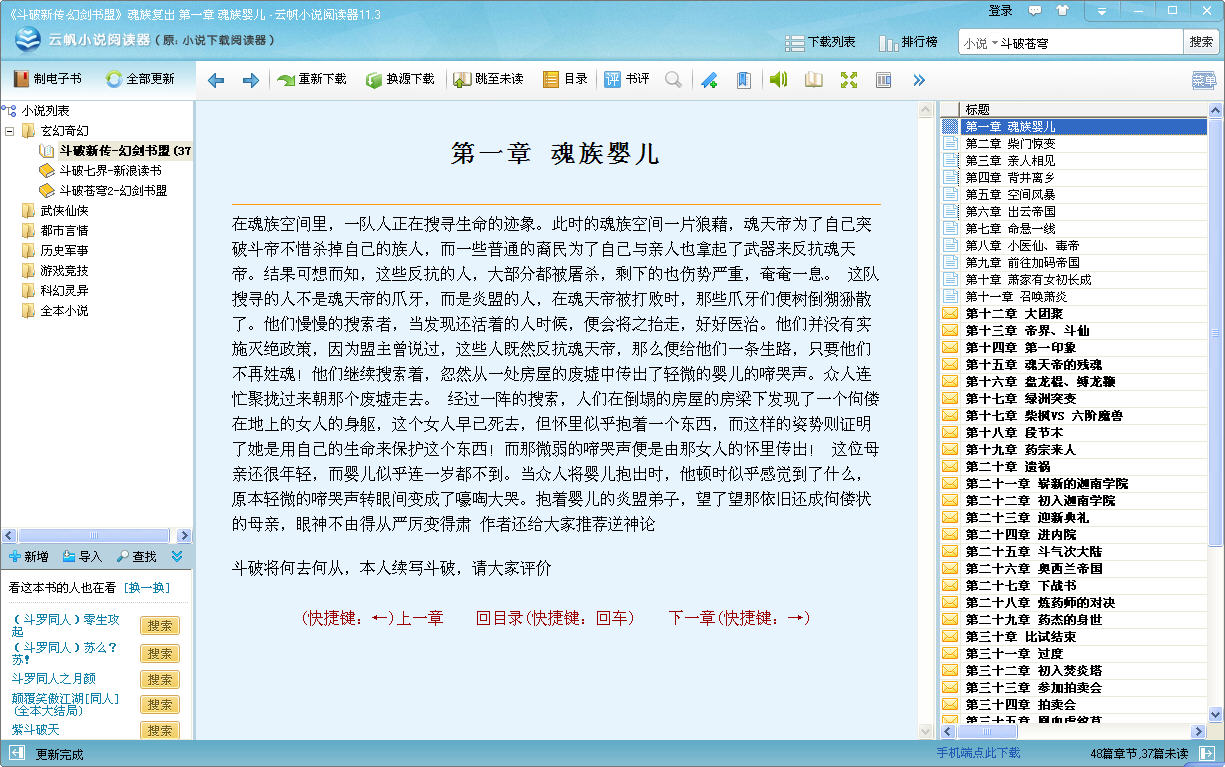Click the magnifier search icon in toolbar
The image size is (1225, 767).
674,80
